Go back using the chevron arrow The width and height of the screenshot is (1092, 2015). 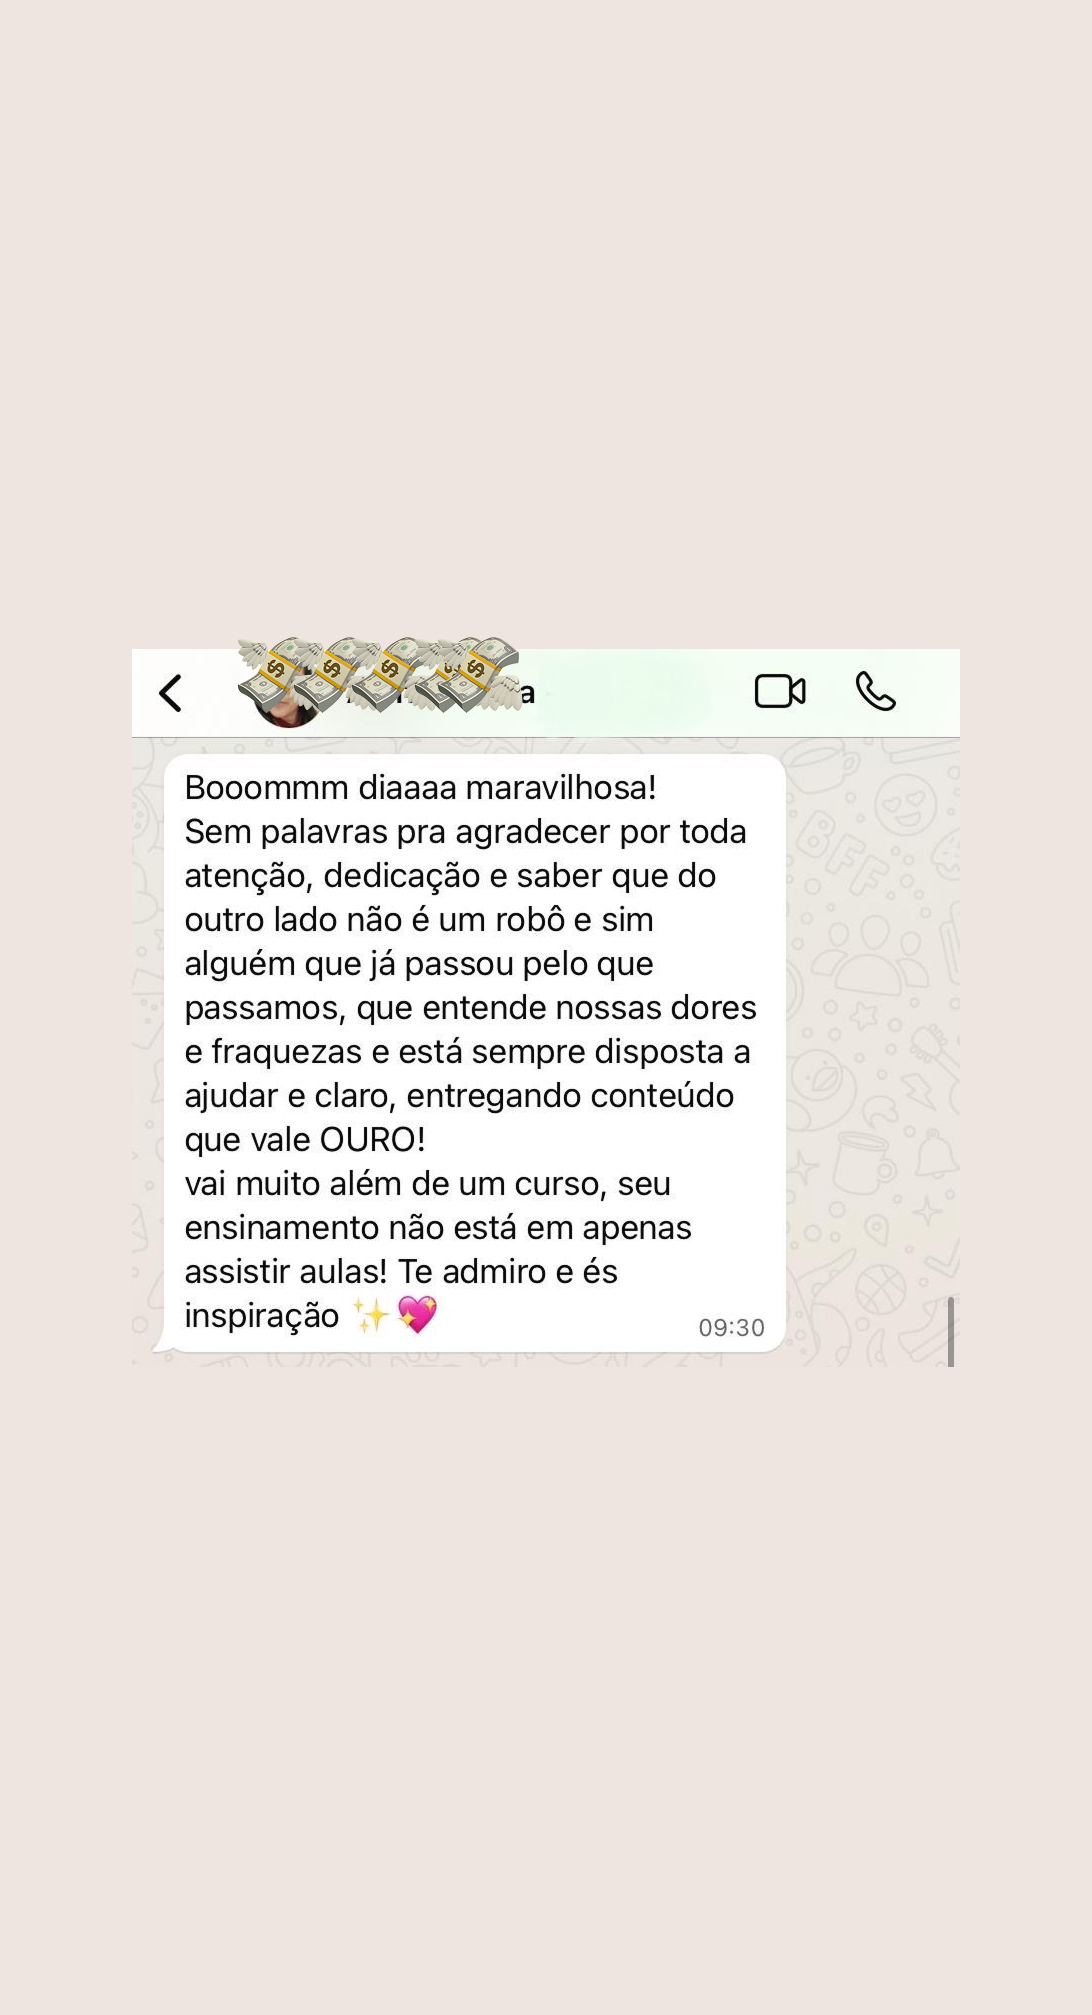pos(171,693)
